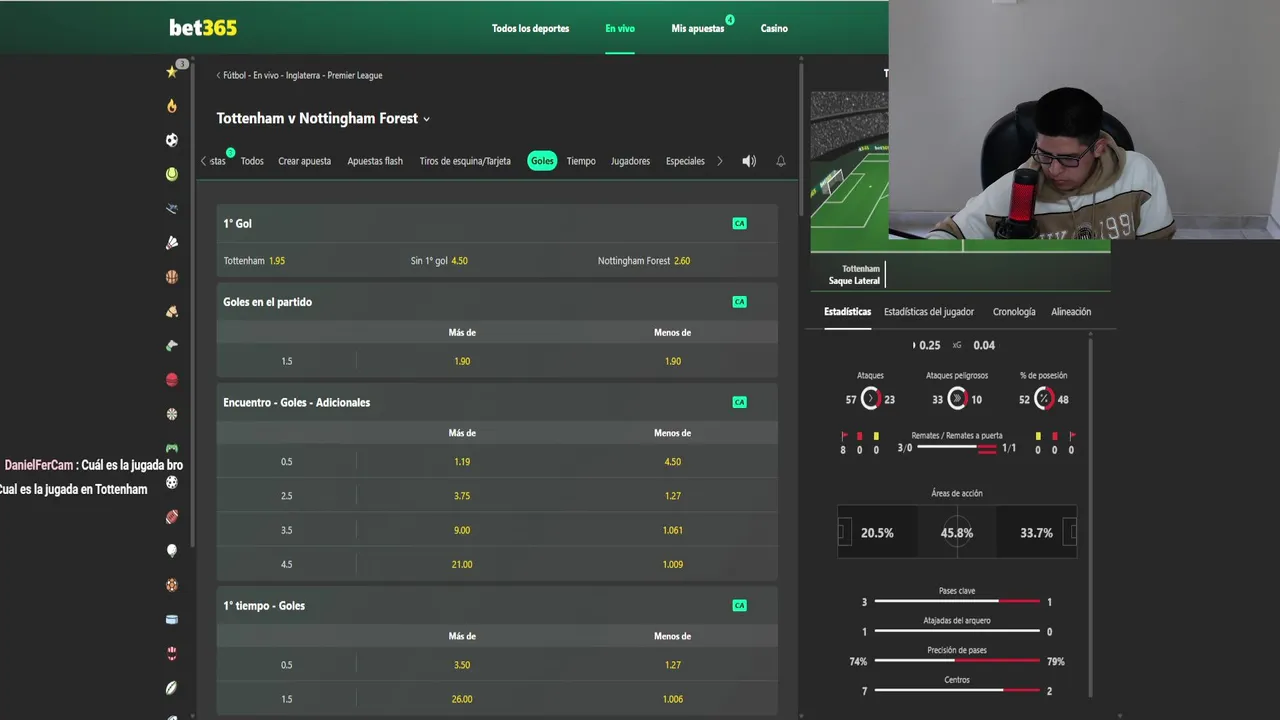
Task: Click CA badge on Goles en el partido
Action: click(x=739, y=301)
